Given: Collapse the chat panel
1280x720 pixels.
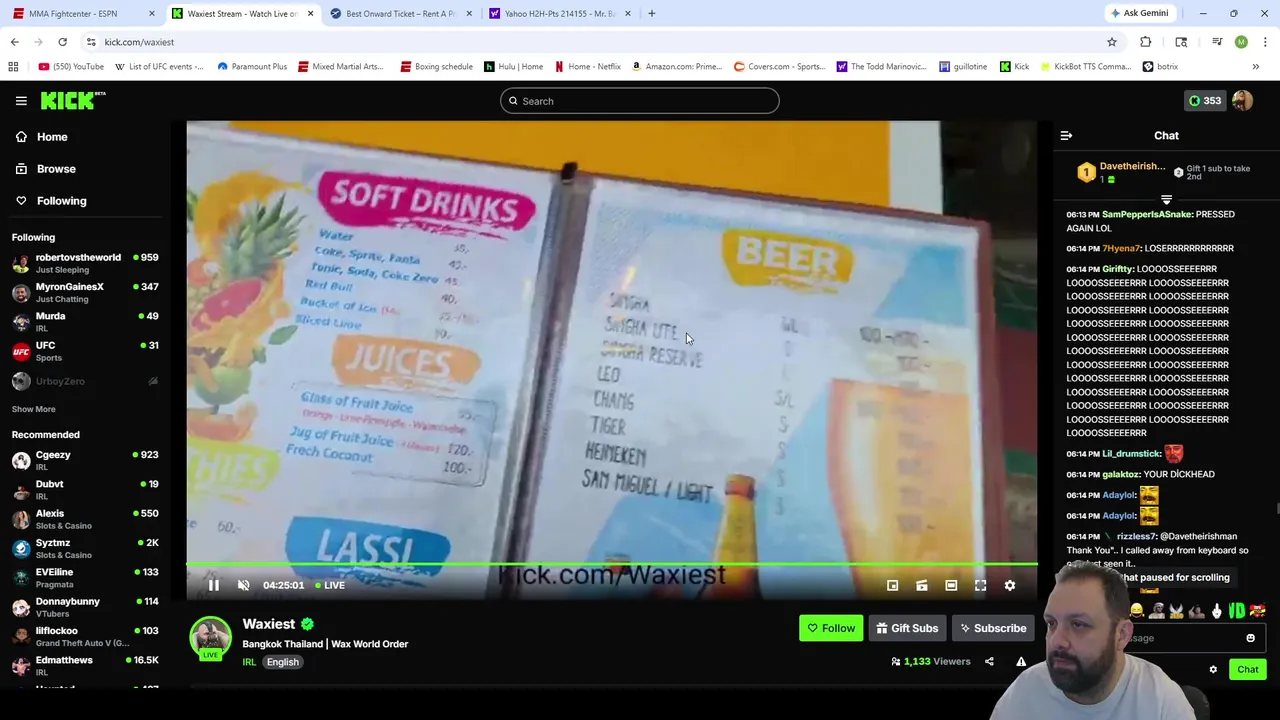Looking at the screenshot, I should [1066, 135].
